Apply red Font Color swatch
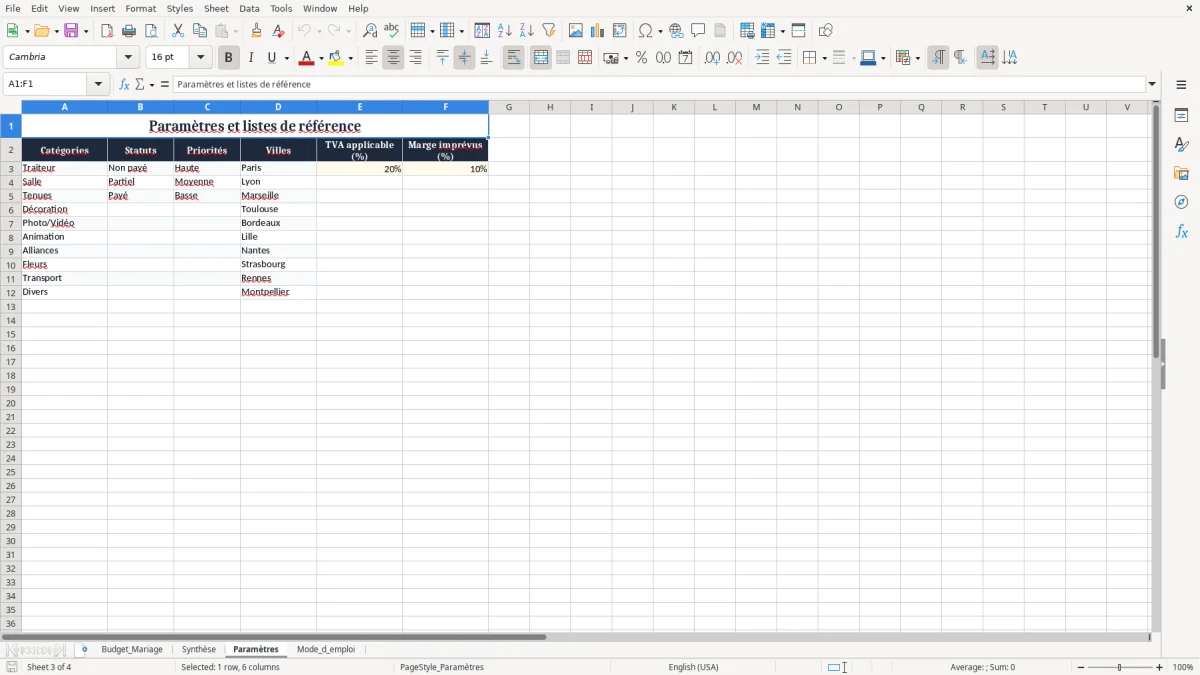 [305, 58]
